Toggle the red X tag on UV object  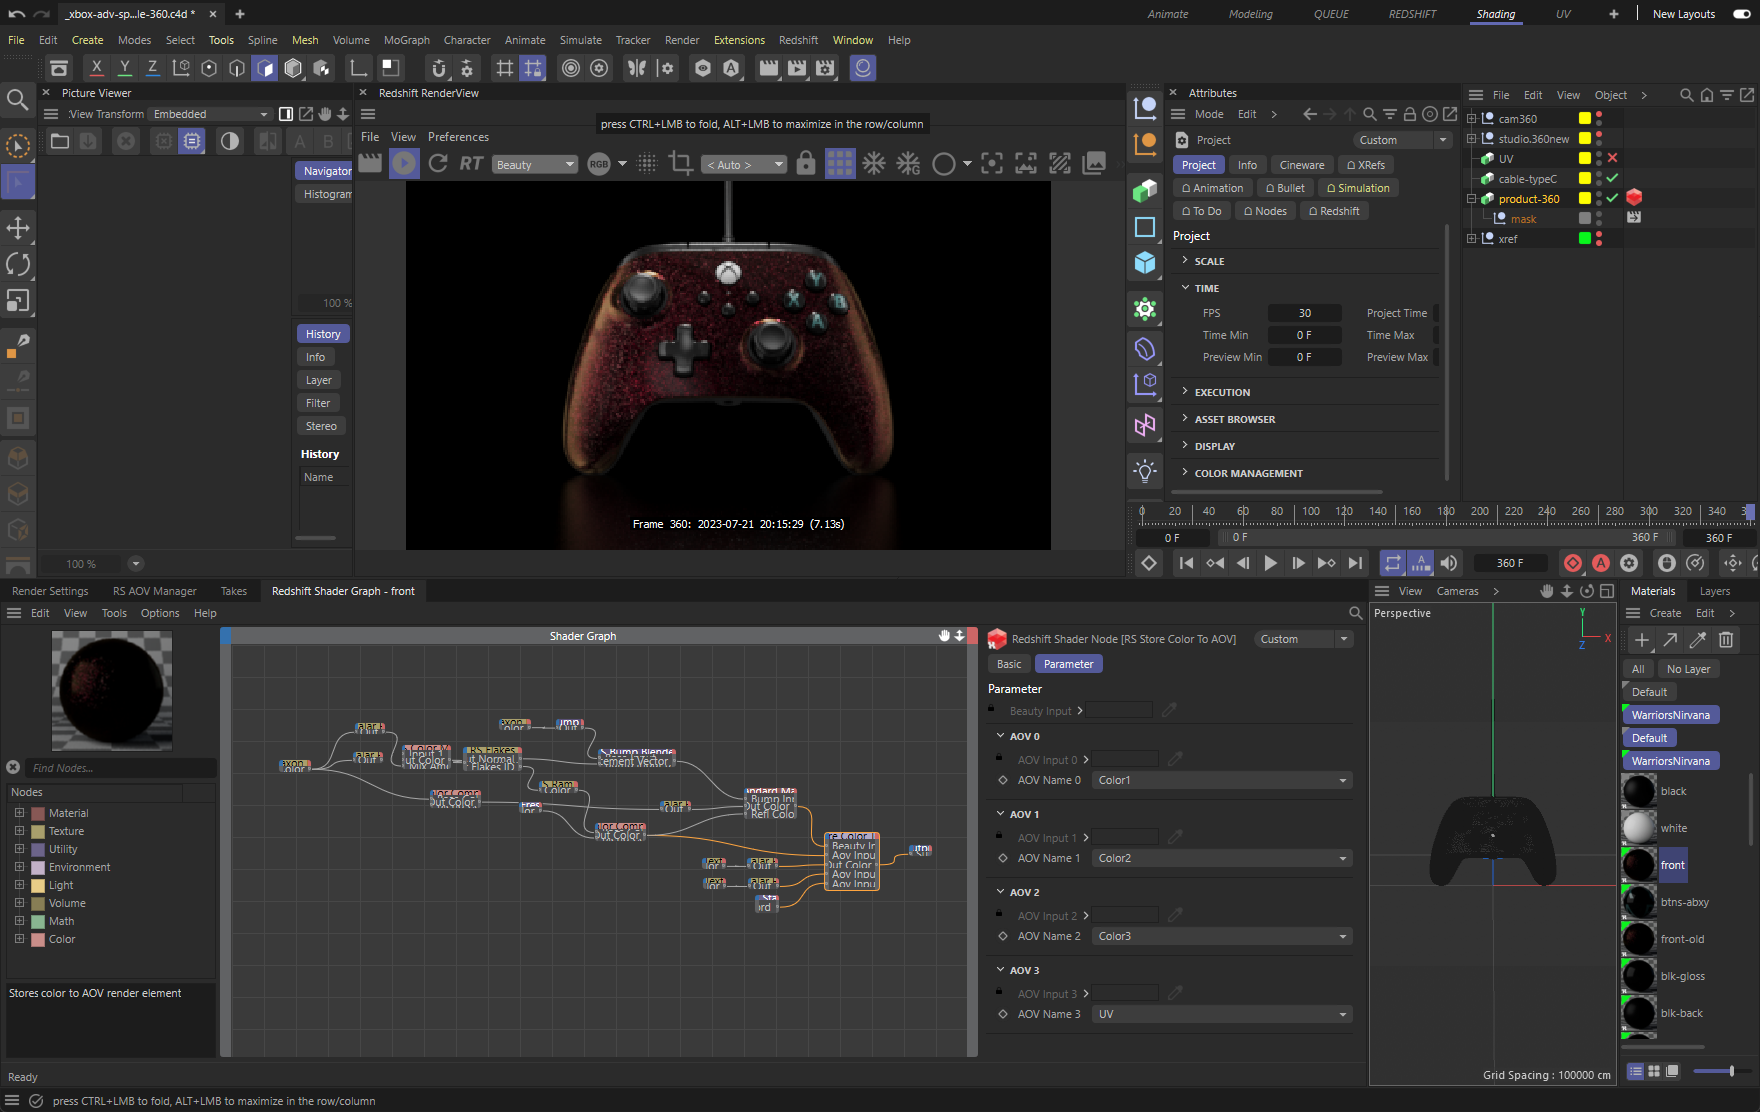pyautogui.click(x=1612, y=158)
